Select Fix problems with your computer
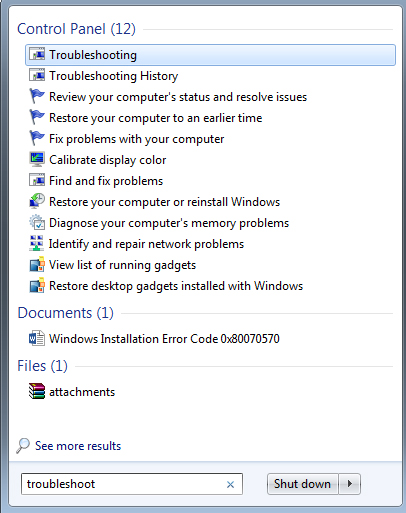Image resolution: width=406 pixels, height=513 pixels. [x=136, y=139]
